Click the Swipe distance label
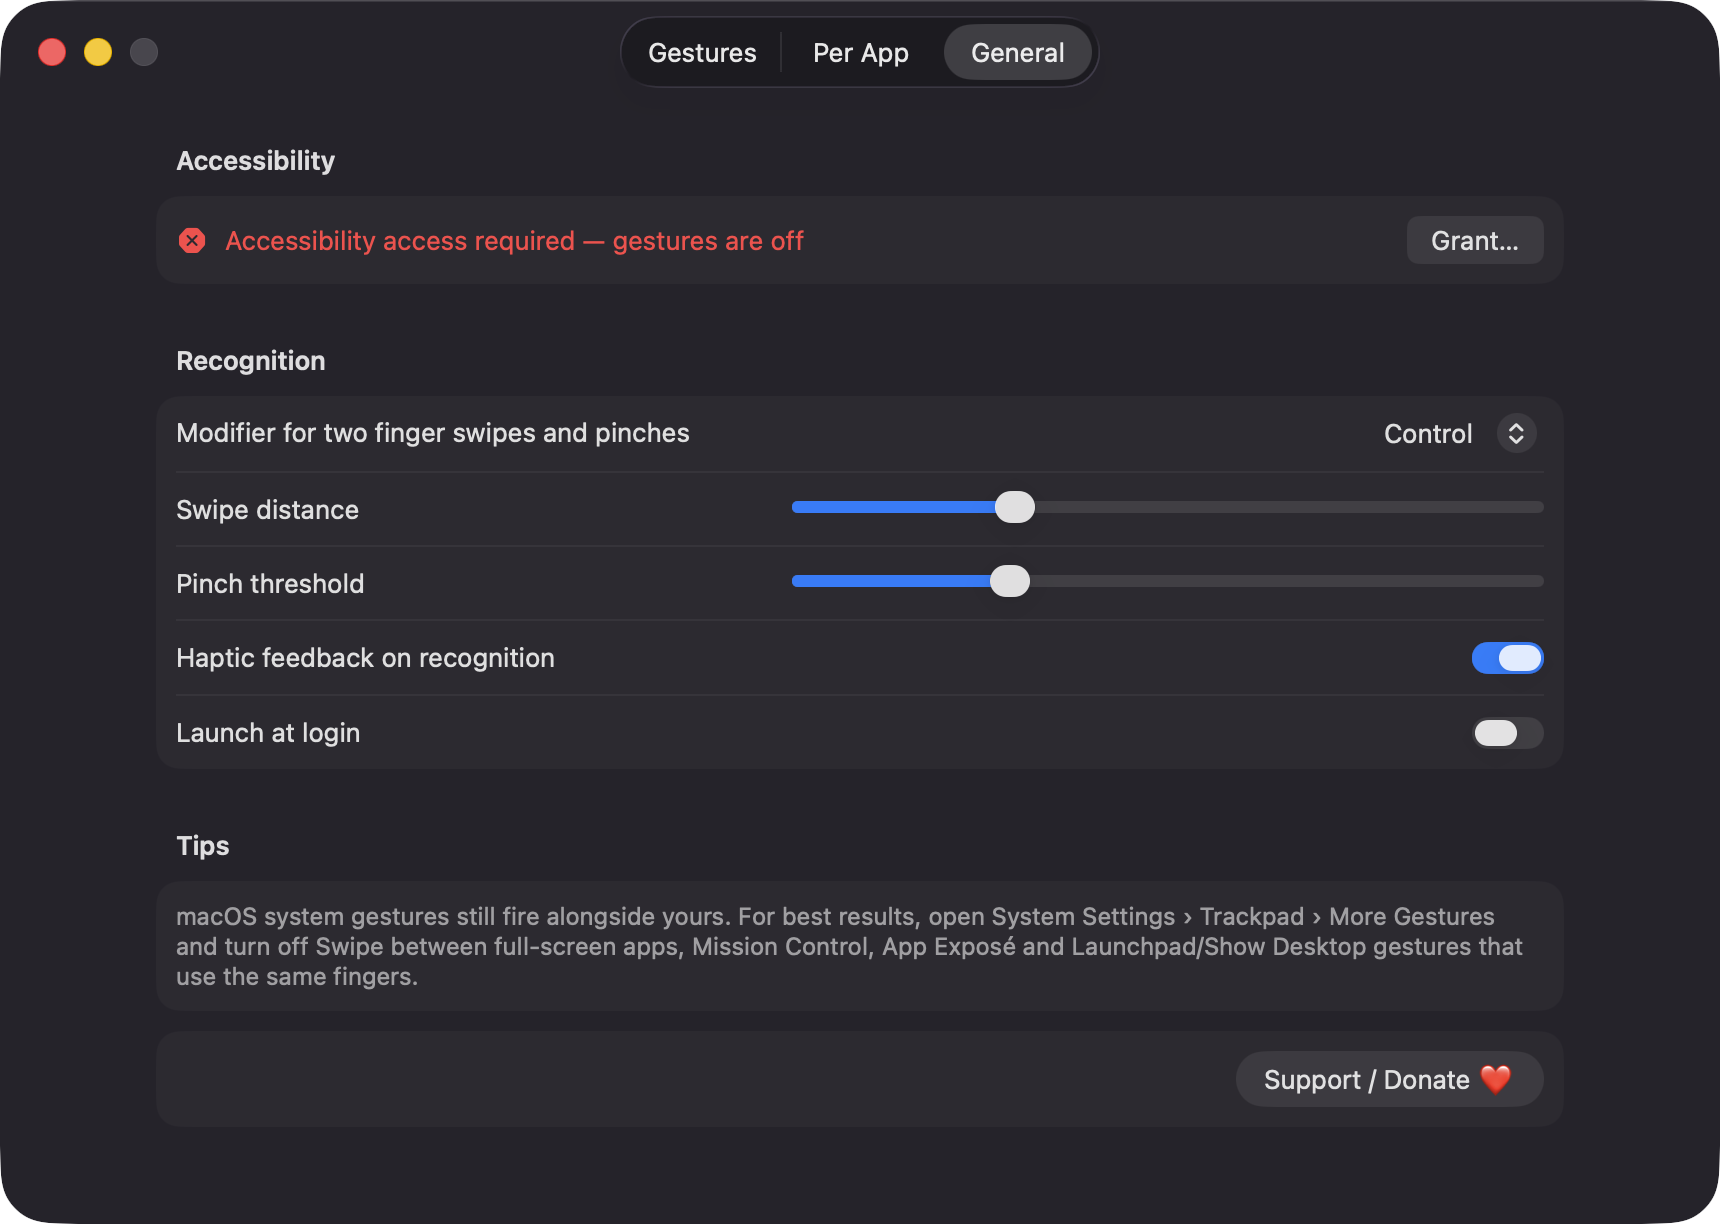This screenshot has height=1224, width=1720. [x=267, y=510]
